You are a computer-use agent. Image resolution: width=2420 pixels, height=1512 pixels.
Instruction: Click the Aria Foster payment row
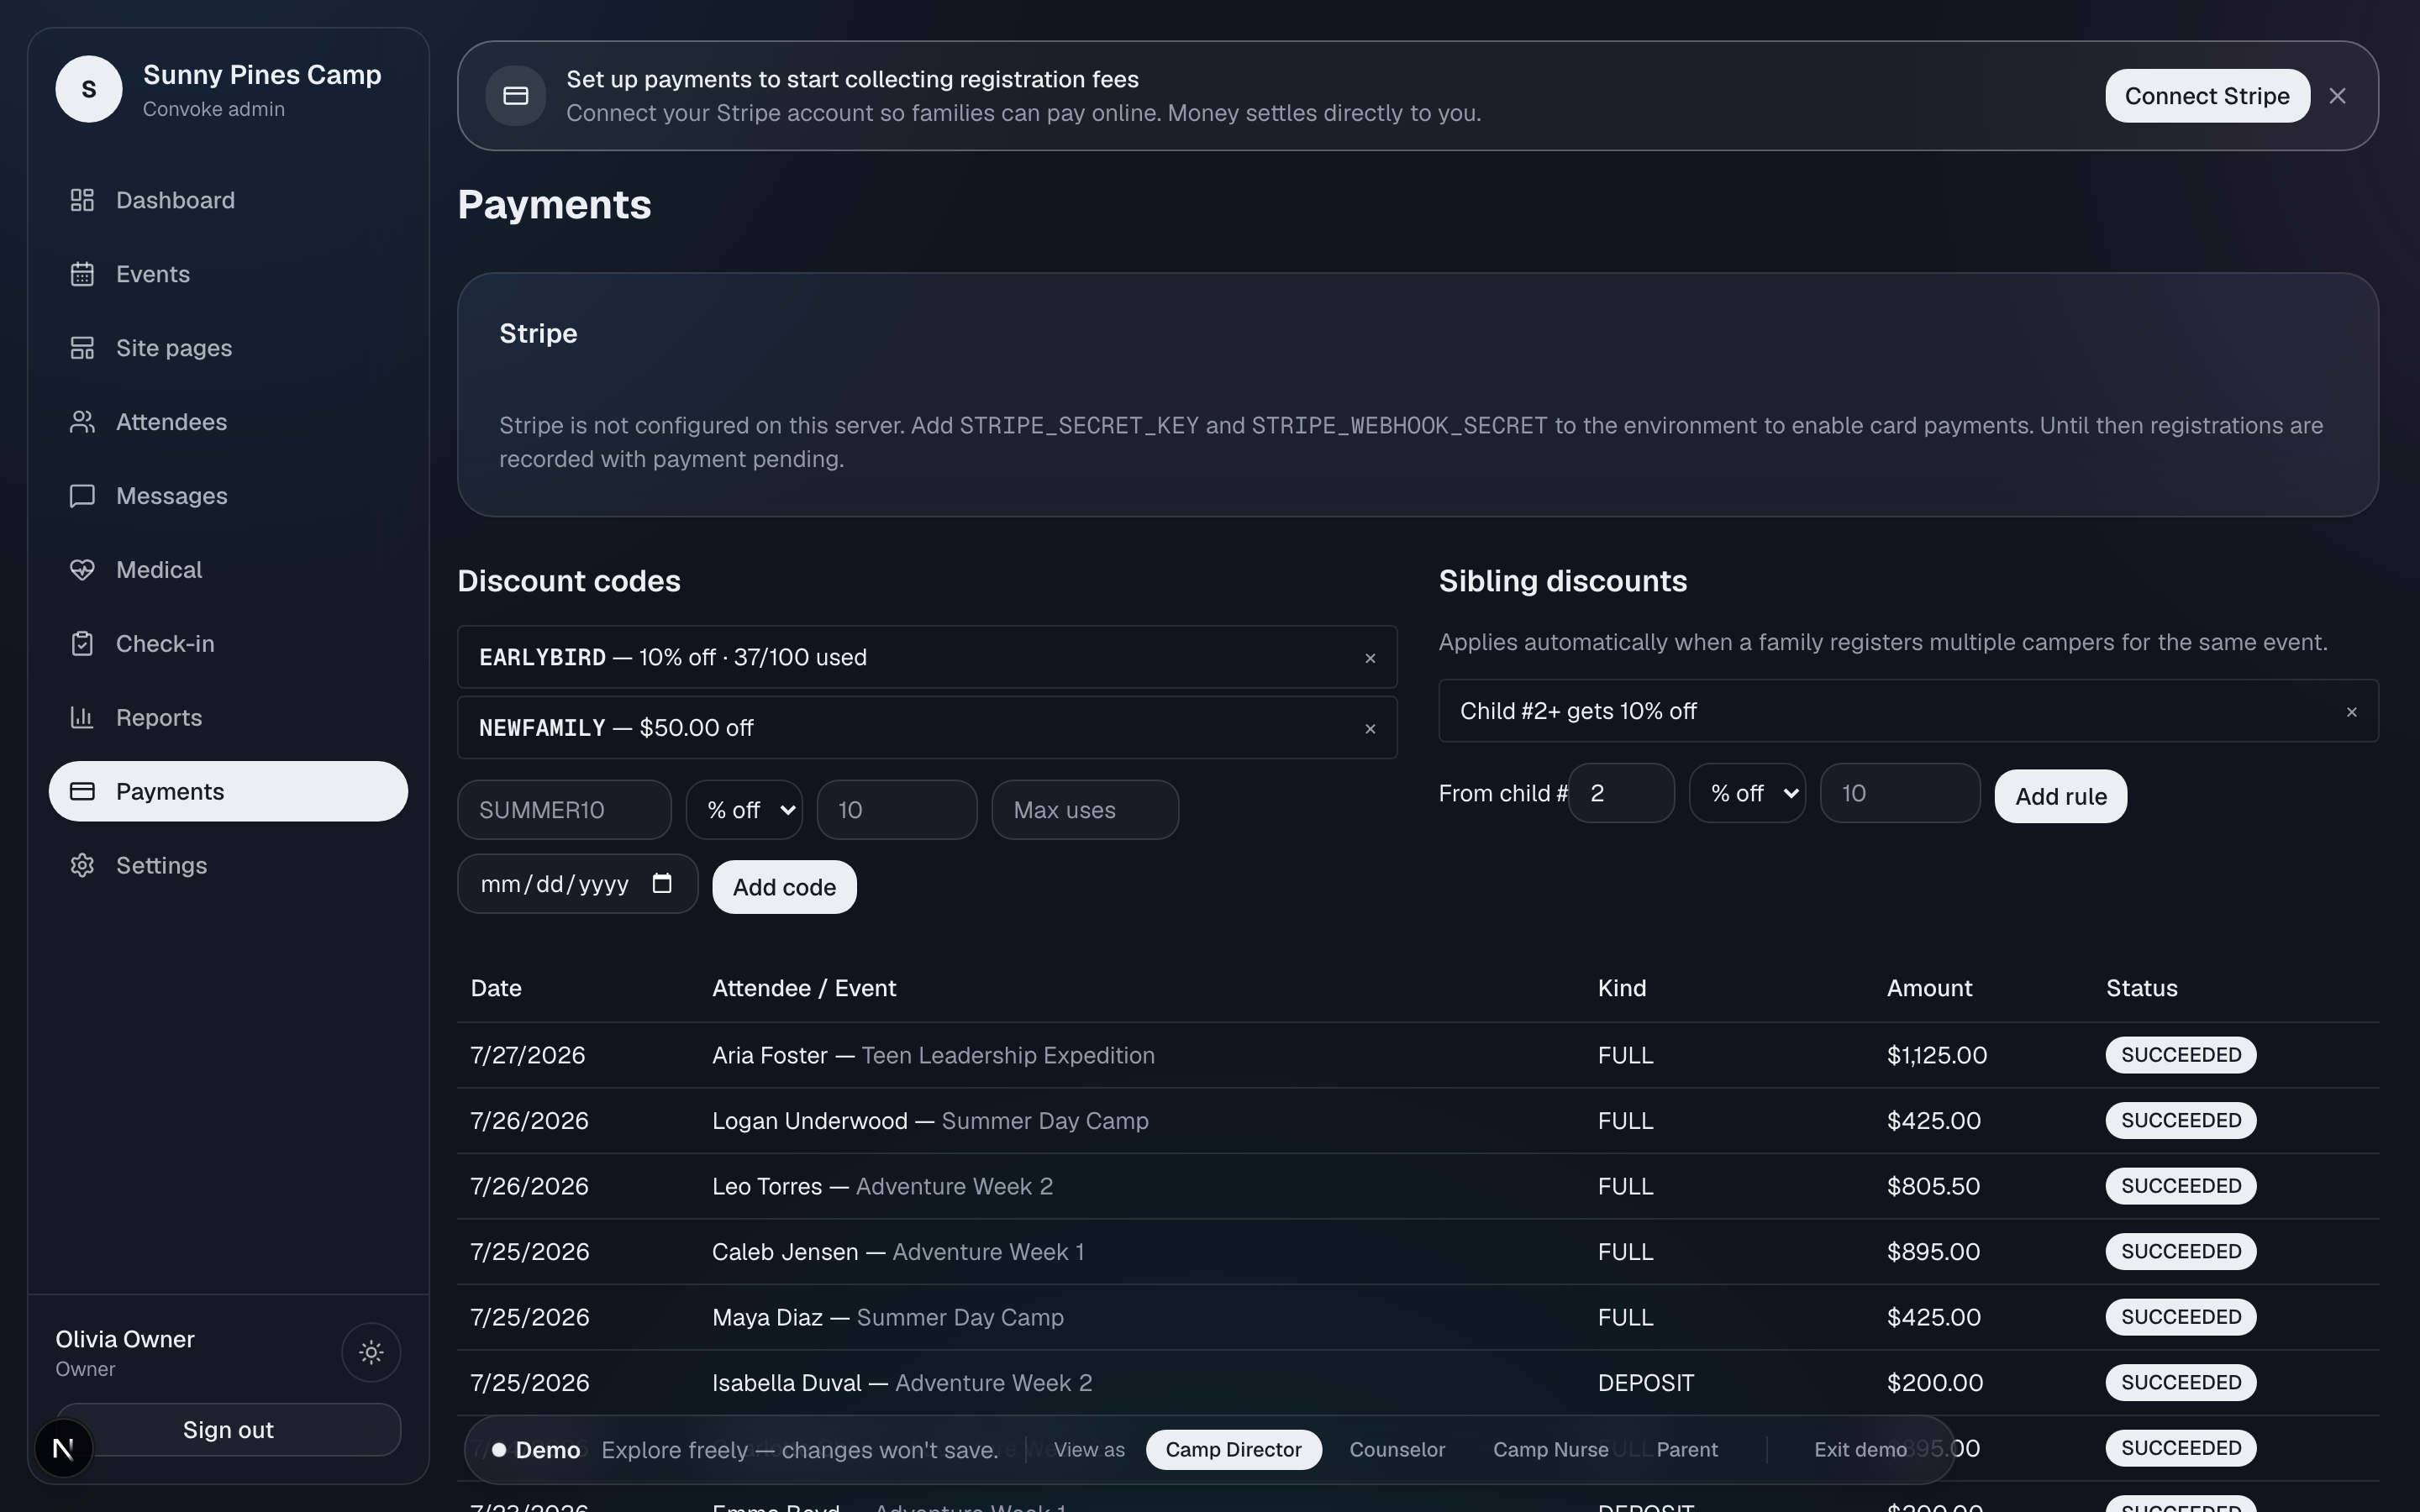click(x=1418, y=1056)
